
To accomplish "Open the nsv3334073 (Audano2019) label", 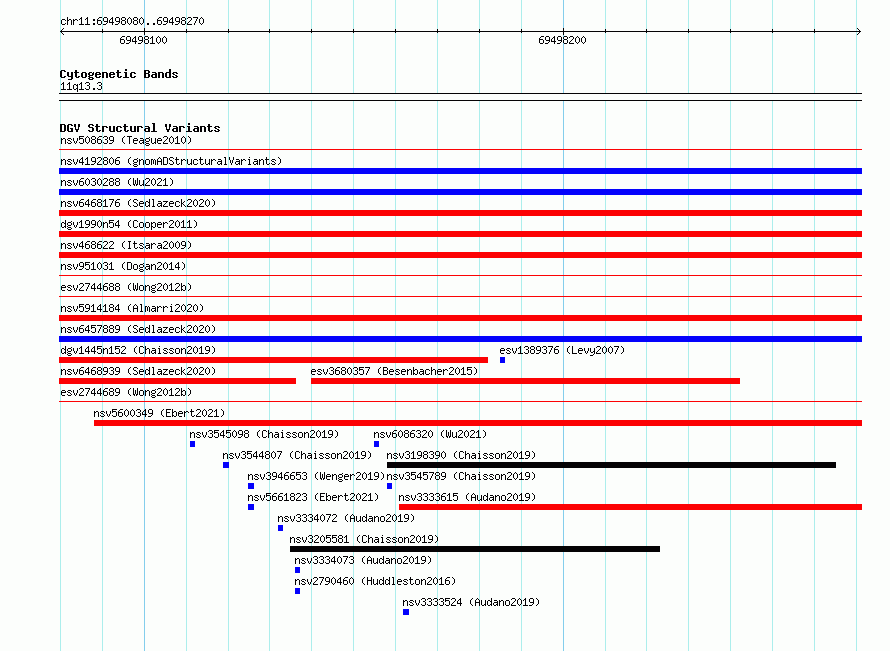I will click(x=363, y=560).
